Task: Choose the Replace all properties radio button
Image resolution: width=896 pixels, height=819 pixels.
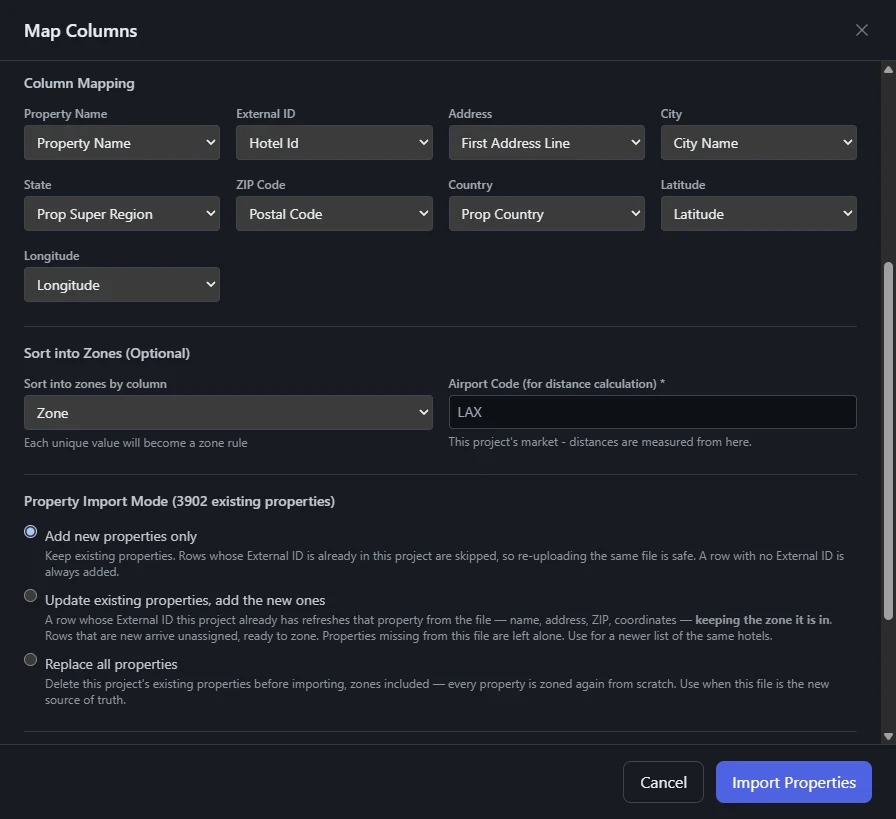Action: pos(31,660)
